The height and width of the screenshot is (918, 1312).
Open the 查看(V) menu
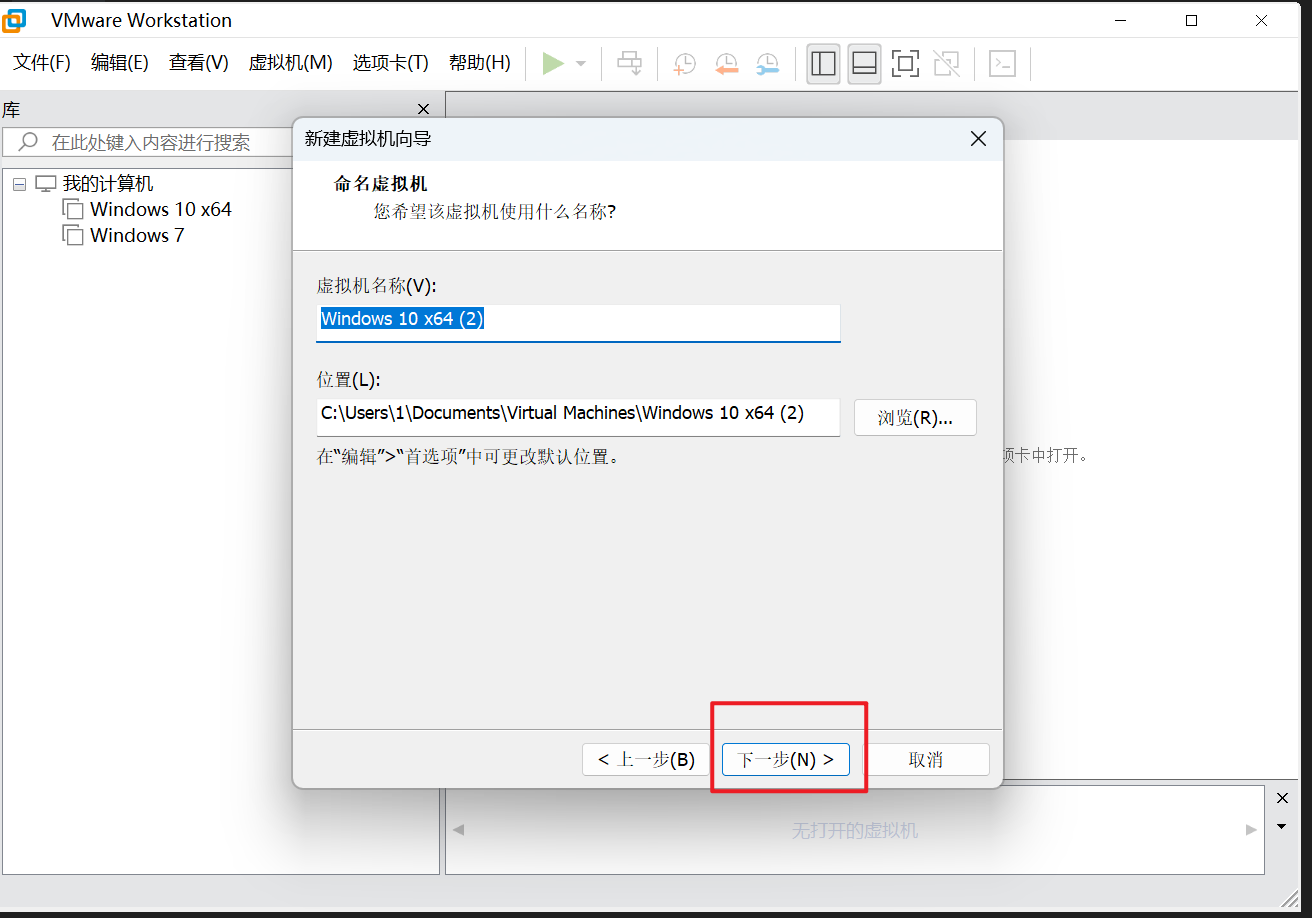[x=199, y=63]
